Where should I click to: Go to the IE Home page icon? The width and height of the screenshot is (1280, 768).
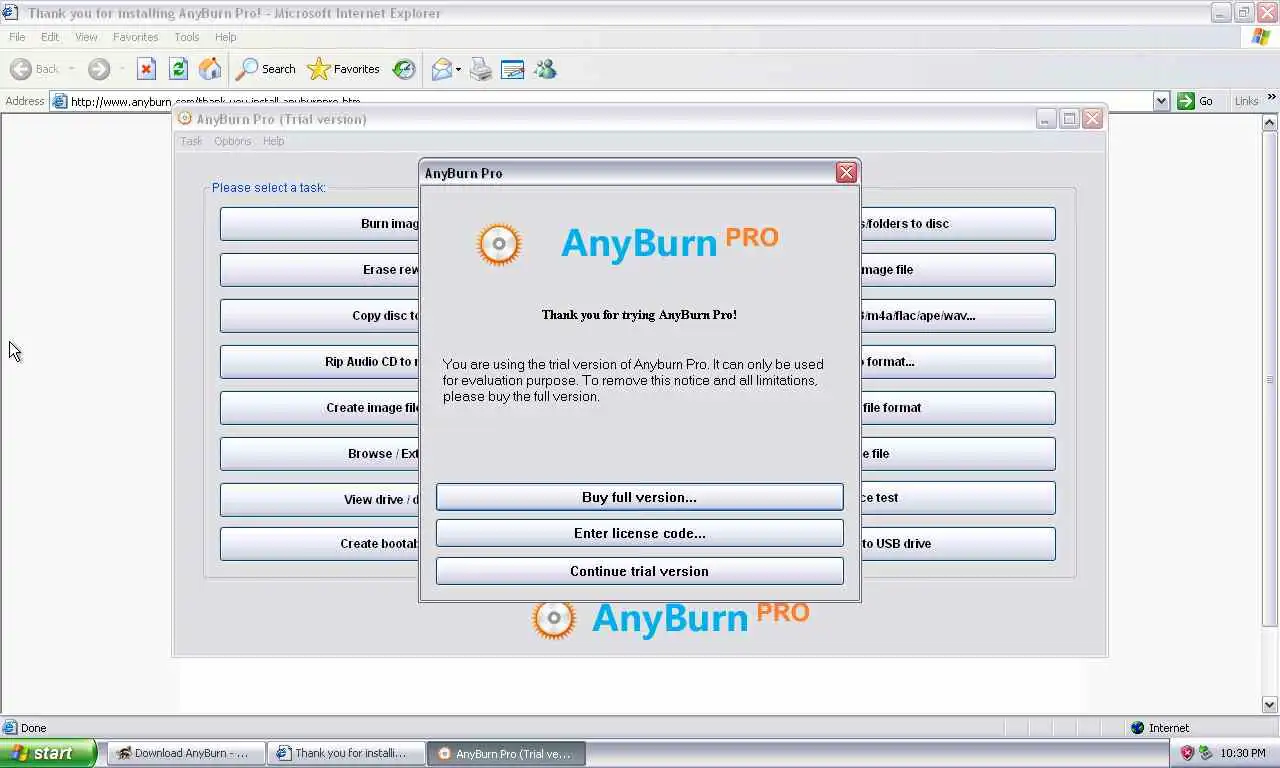pyautogui.click(x=210, y=69)
